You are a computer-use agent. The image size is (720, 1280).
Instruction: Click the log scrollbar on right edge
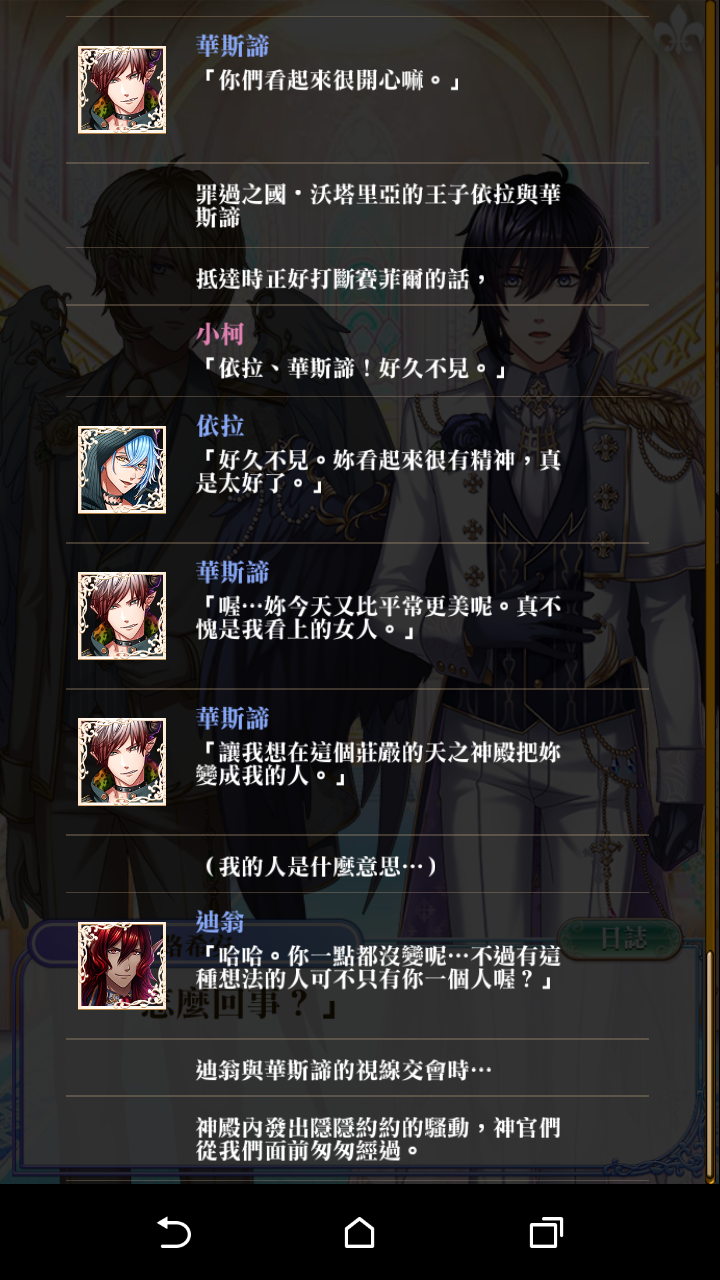tap(710, 1063)
